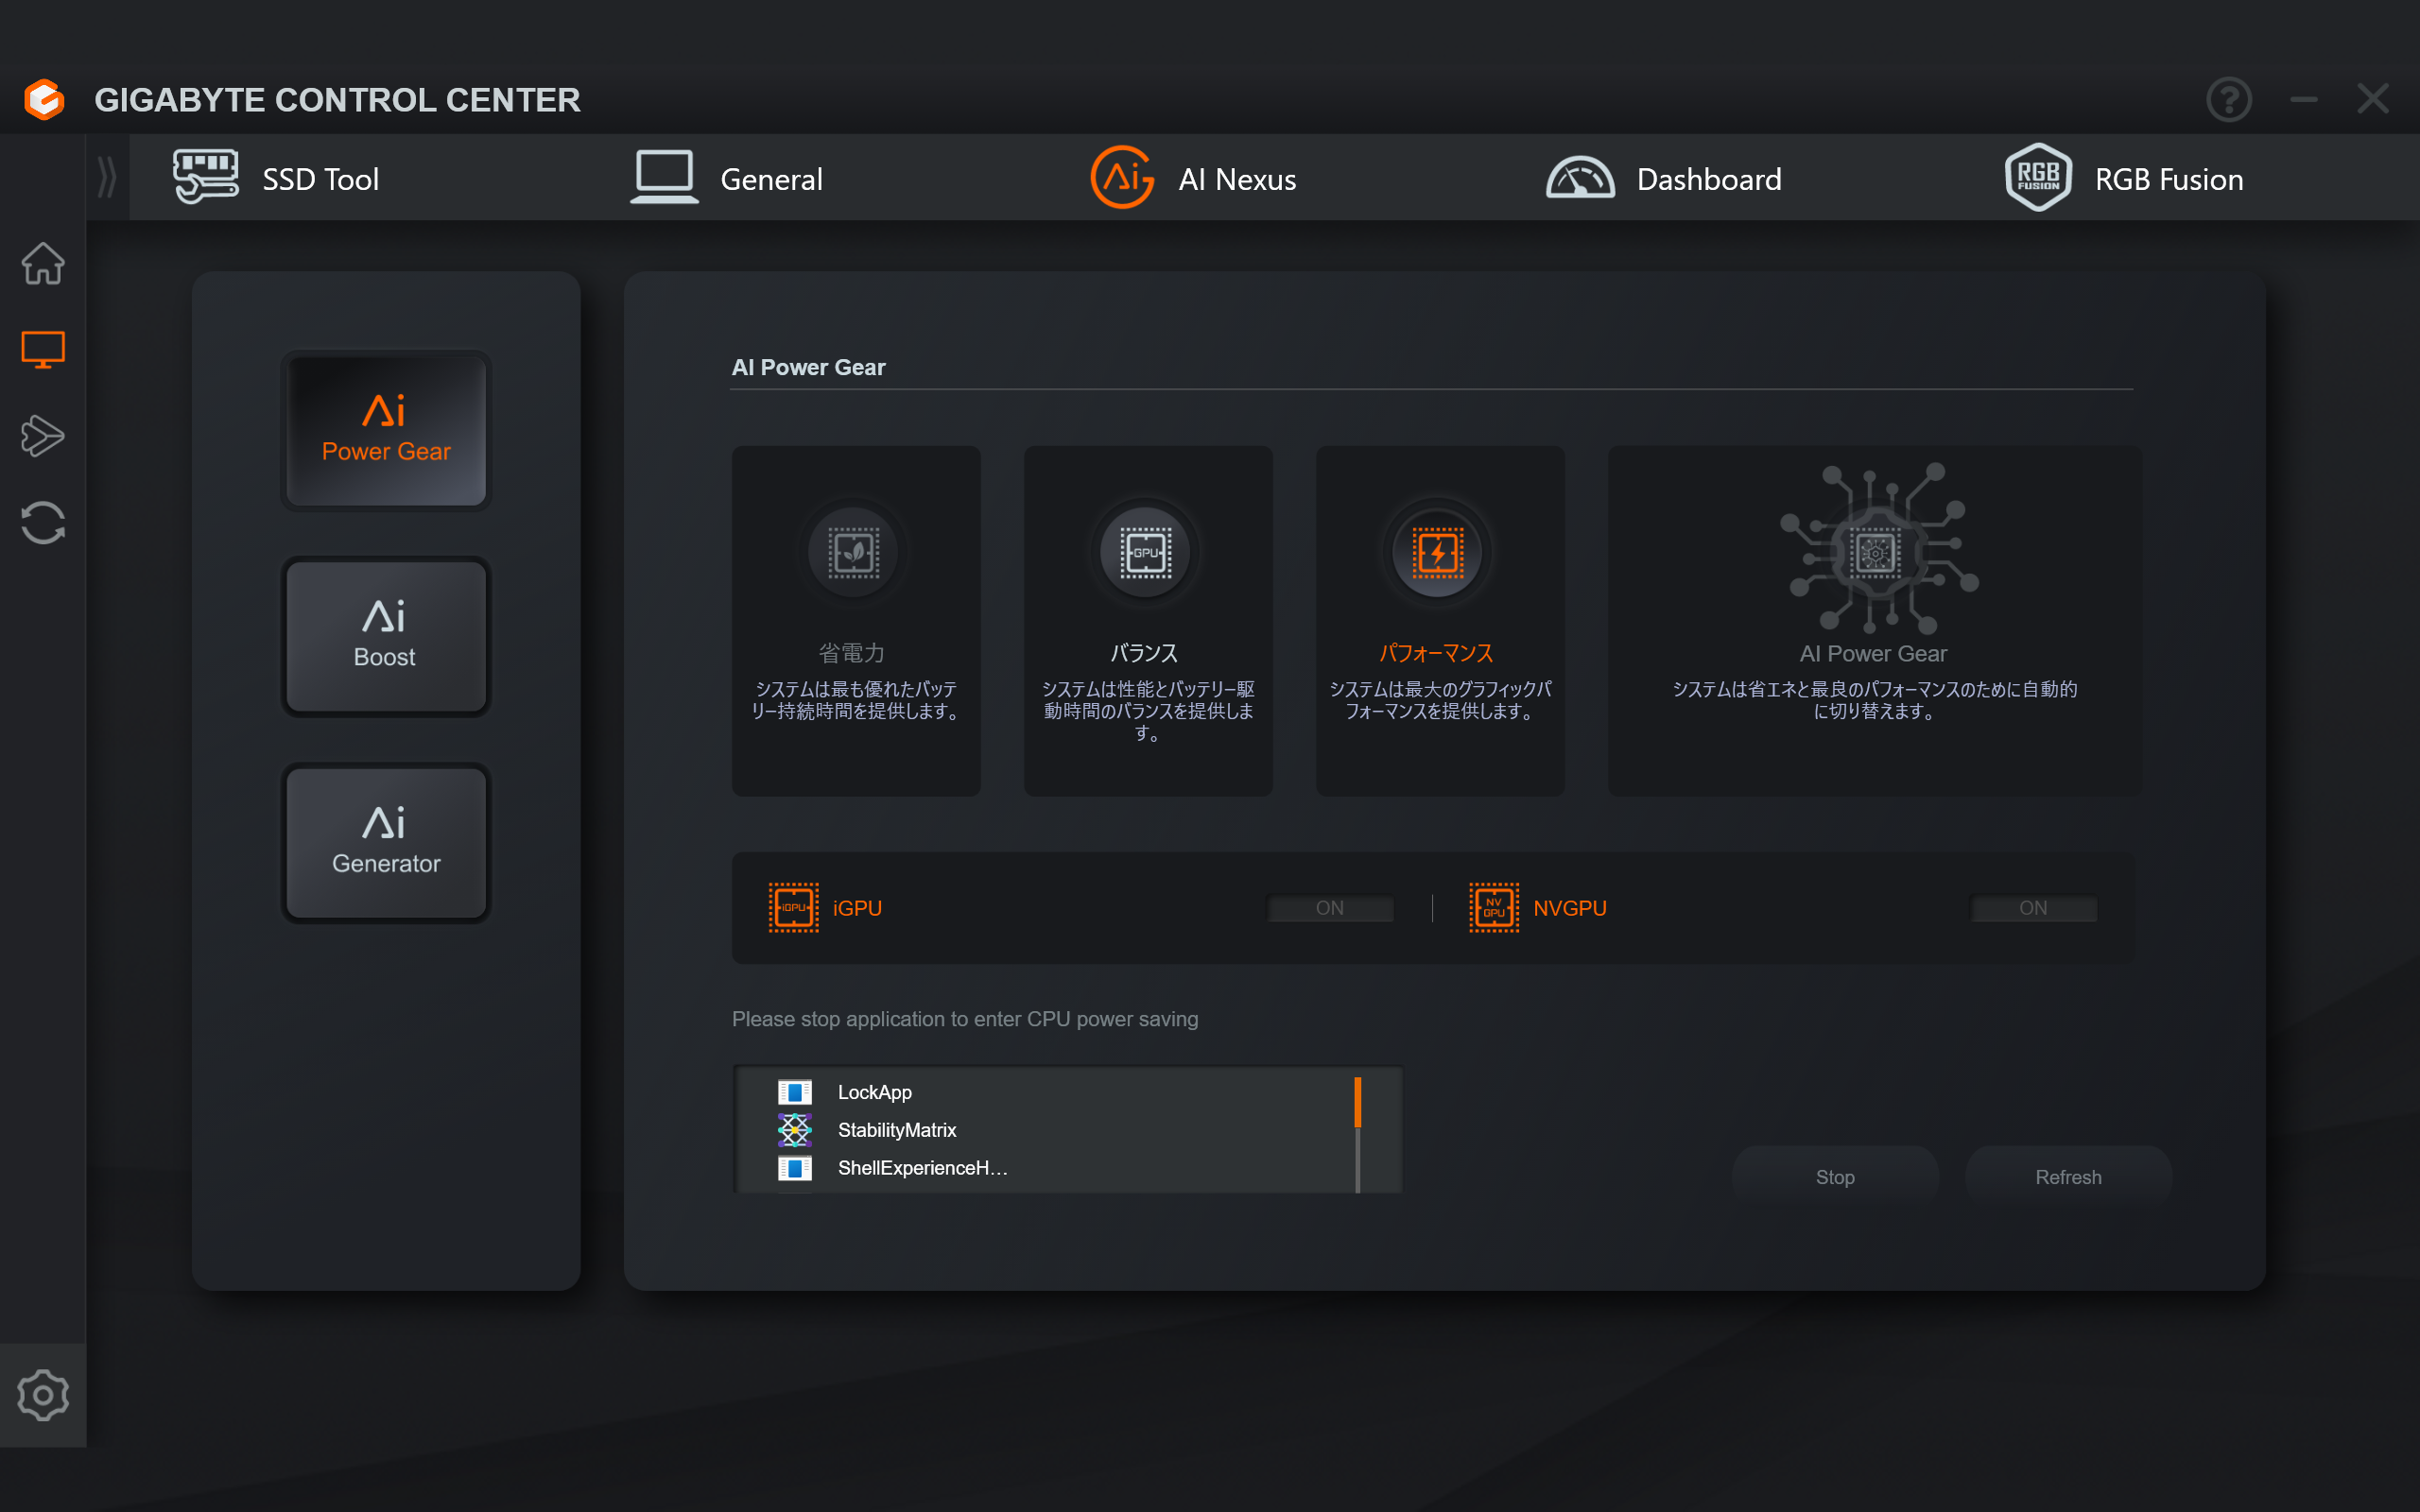Screen dimensions: 2420x1512
Task: Open the settings gear icon
Action: click(x=43, y=1395)
